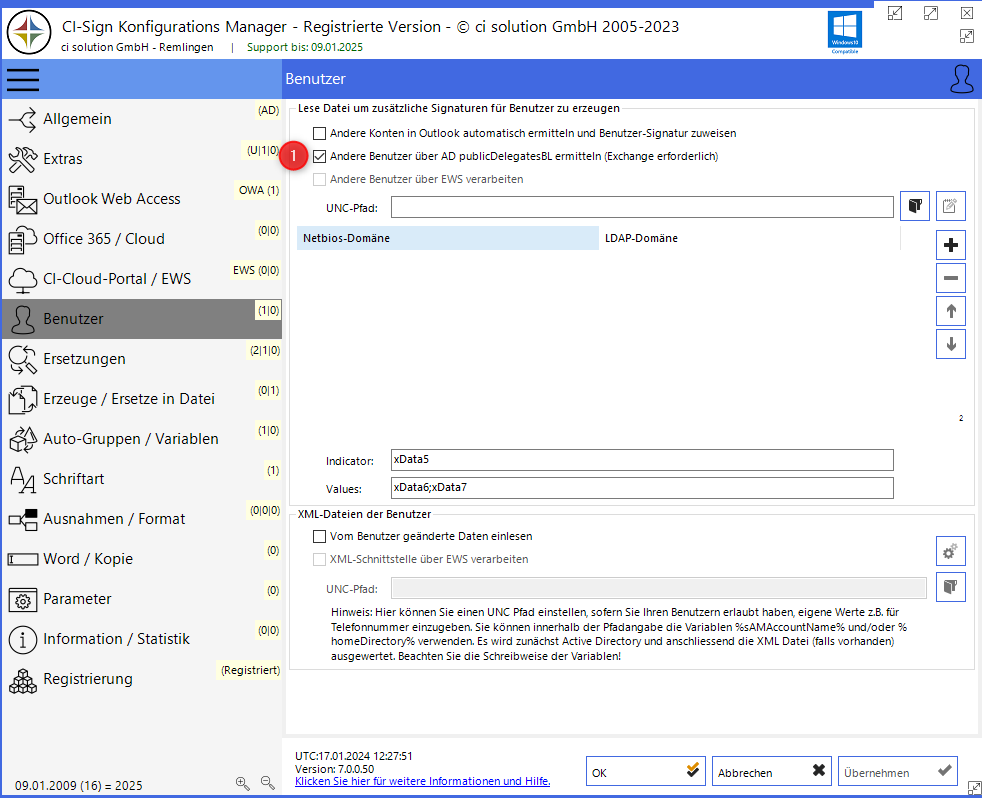Add a domain row with plus button

[x=951, y=245]
